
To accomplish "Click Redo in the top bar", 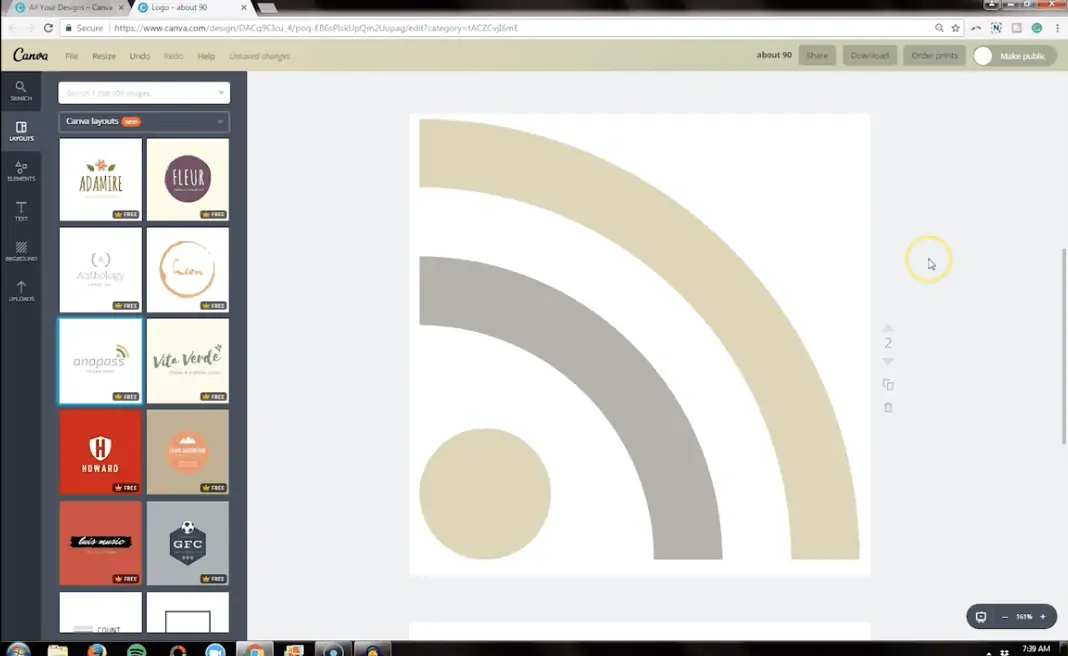I will click(x=173, y=56).
